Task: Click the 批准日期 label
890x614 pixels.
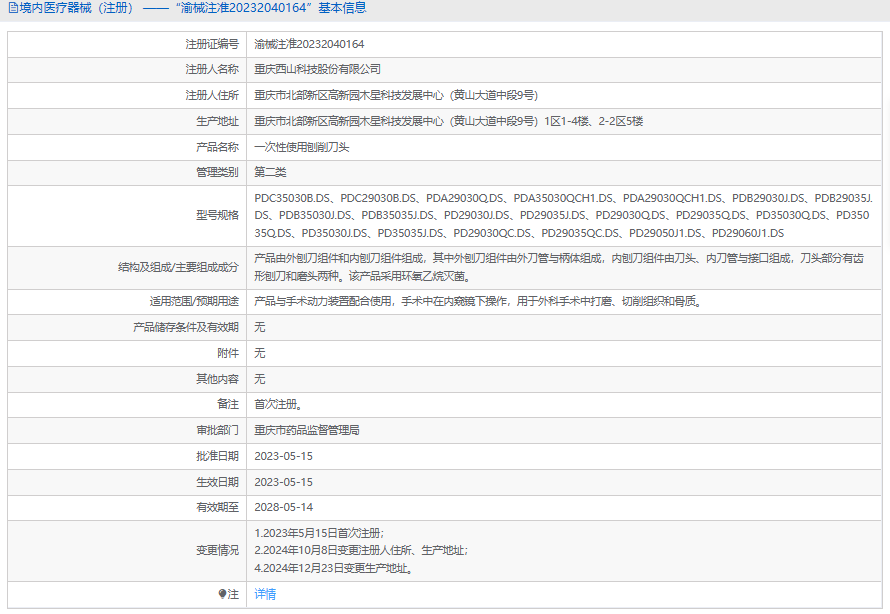Action: tap(217, 456)
